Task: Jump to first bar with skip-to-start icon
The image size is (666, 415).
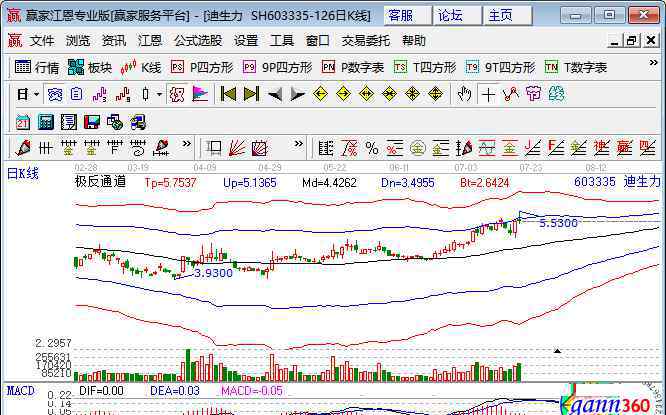Action: point(228,94)
